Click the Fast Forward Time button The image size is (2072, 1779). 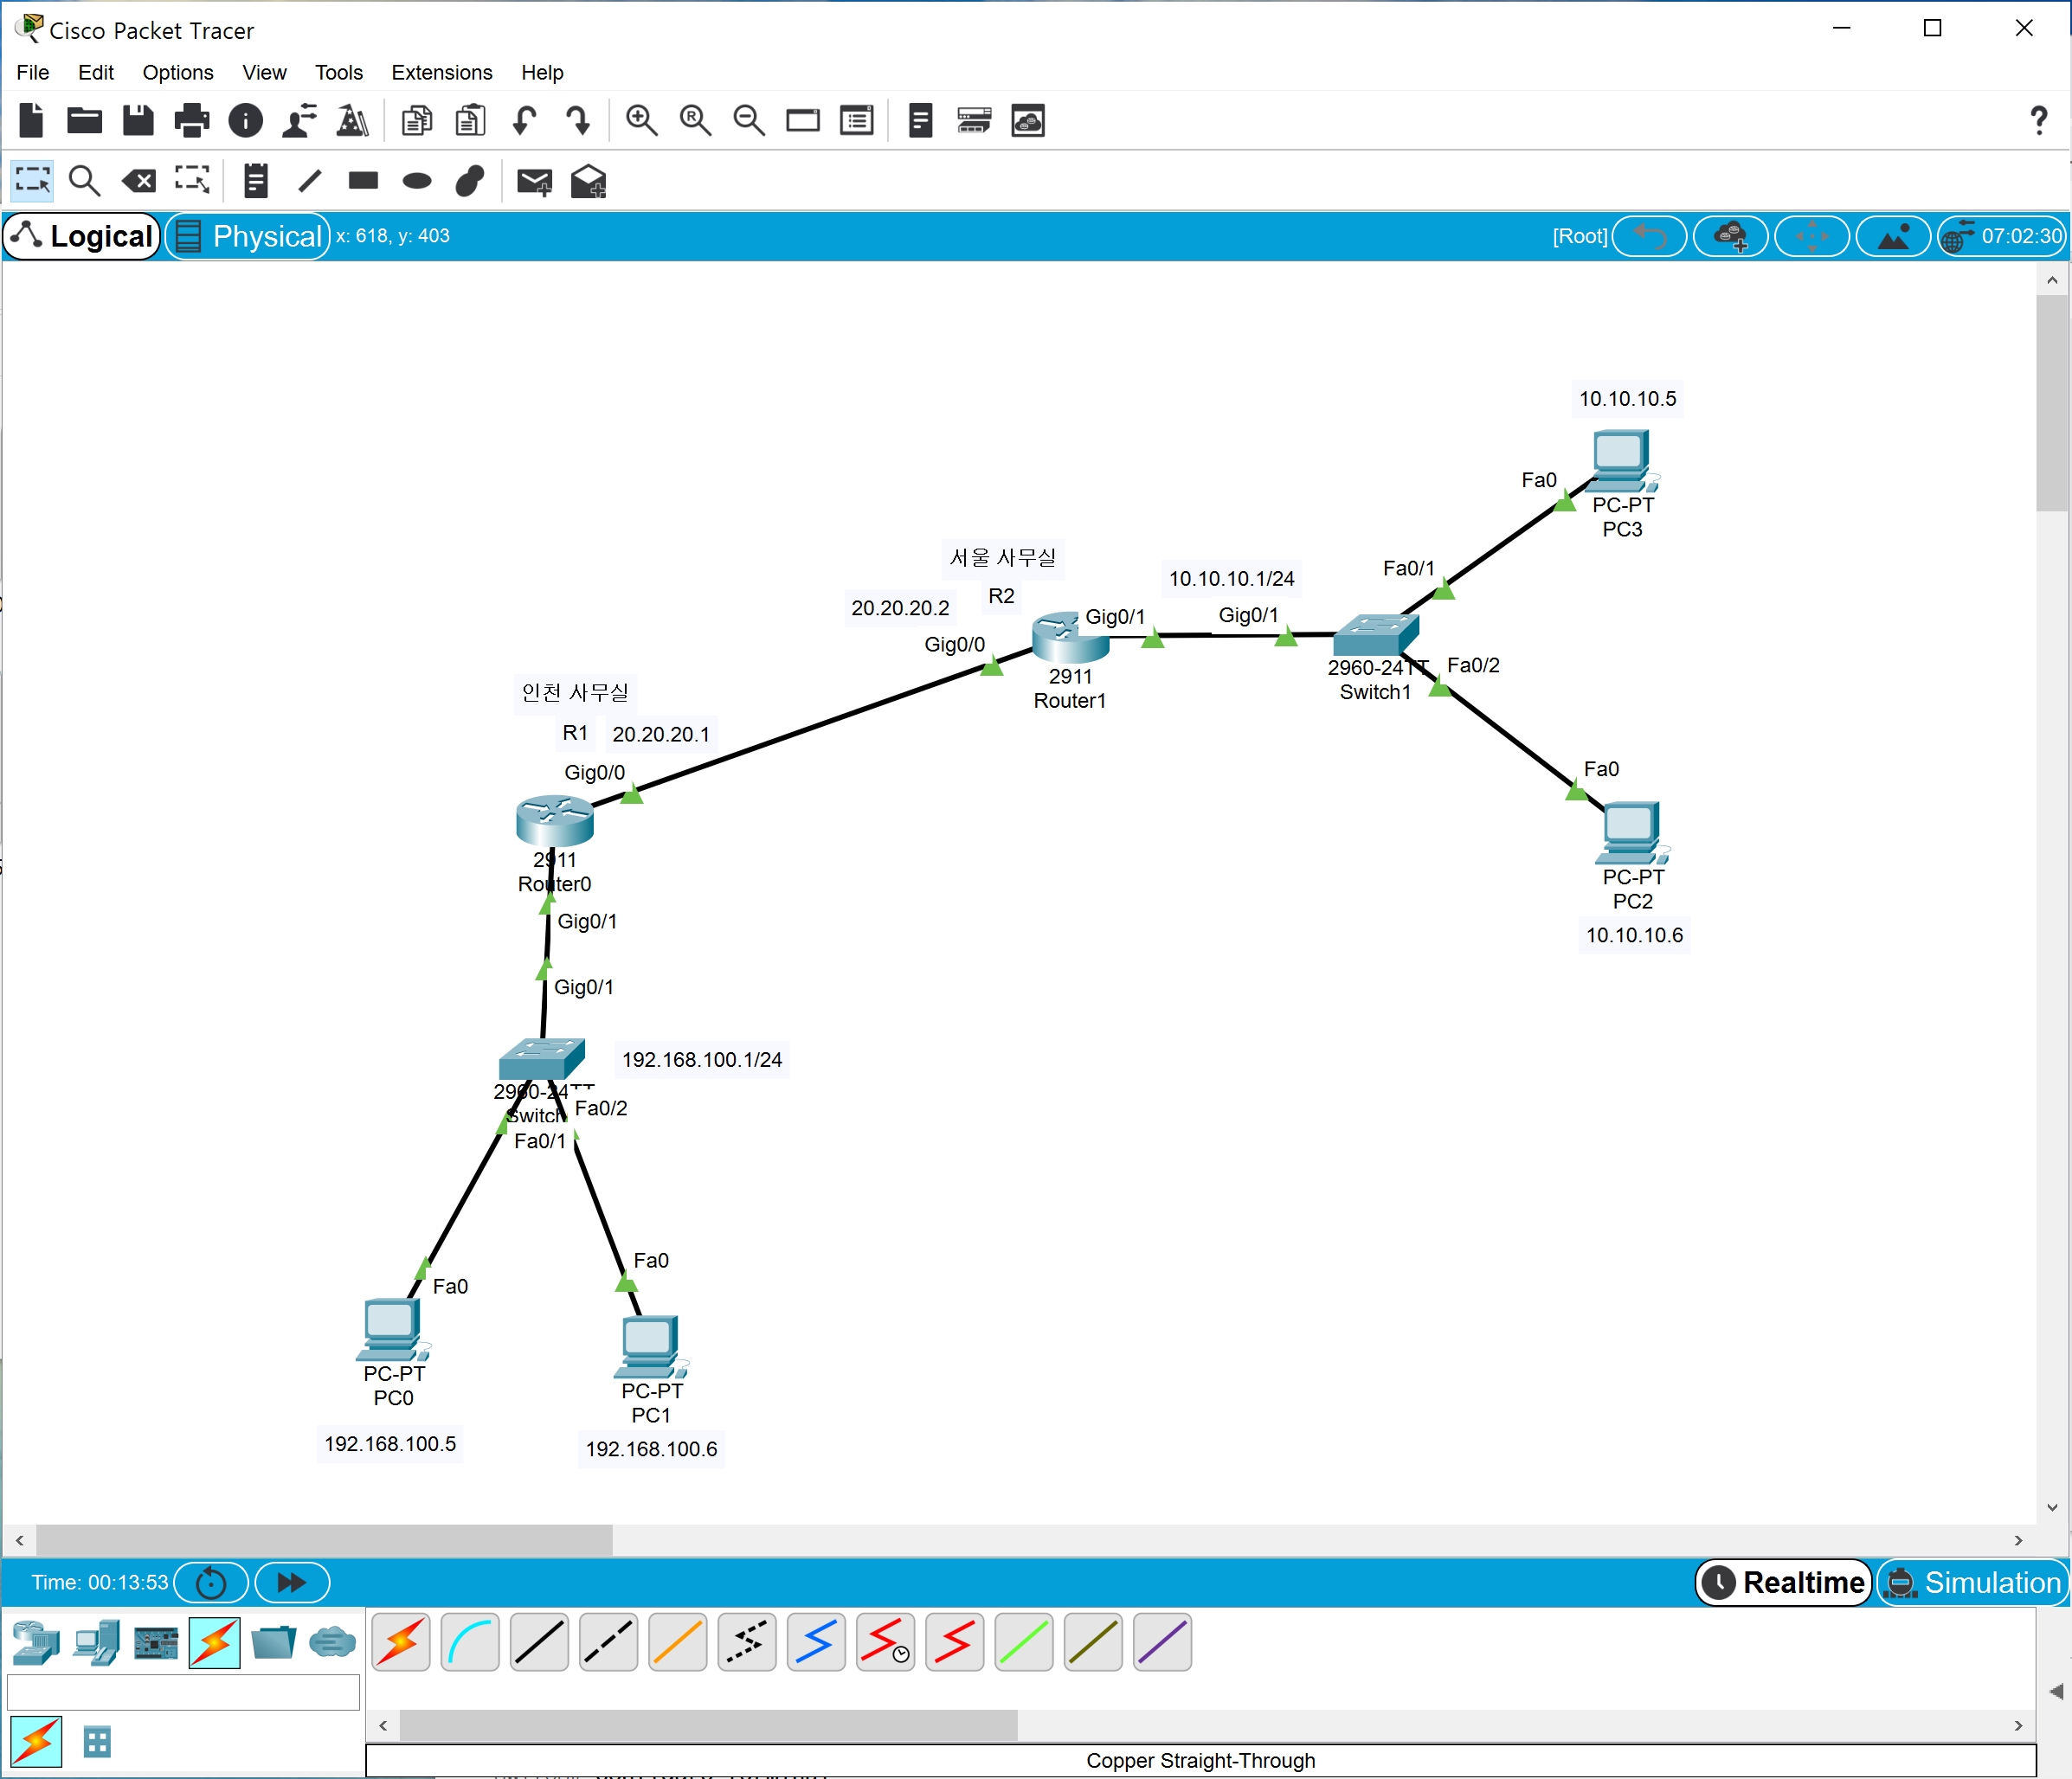(291, 1582)
